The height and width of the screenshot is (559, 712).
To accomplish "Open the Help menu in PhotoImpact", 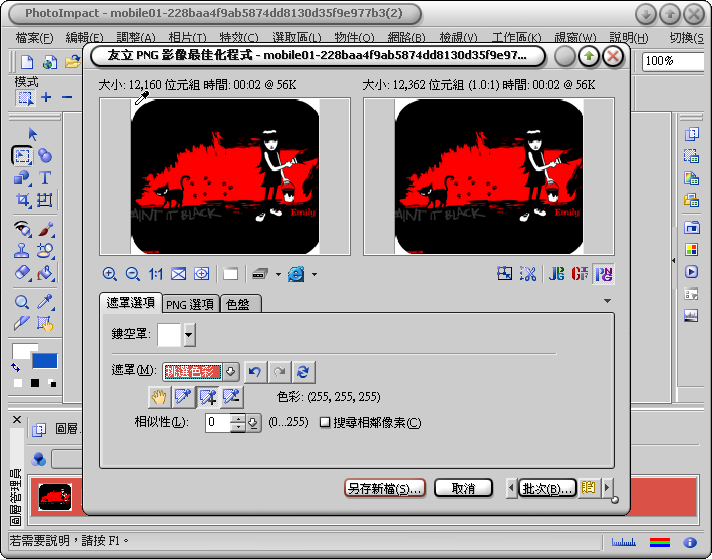I will [628, 38].
